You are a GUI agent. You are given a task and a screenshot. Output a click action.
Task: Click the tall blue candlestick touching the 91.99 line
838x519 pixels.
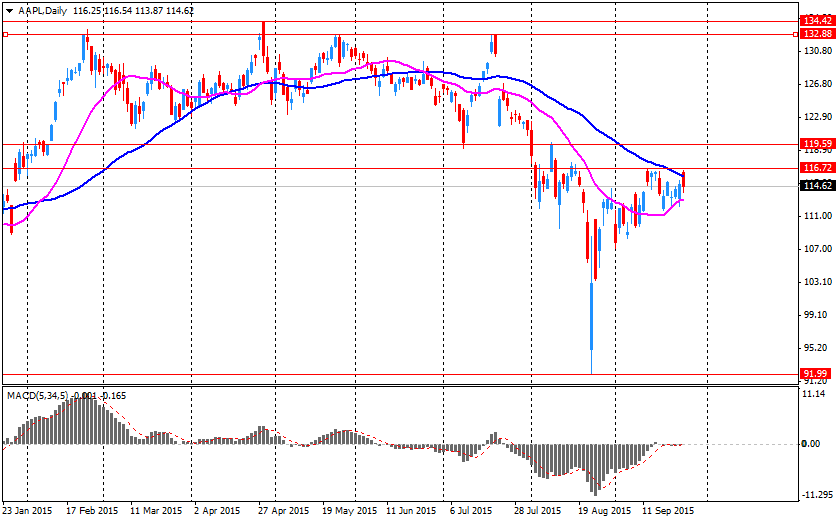click(x=592, y=315)
